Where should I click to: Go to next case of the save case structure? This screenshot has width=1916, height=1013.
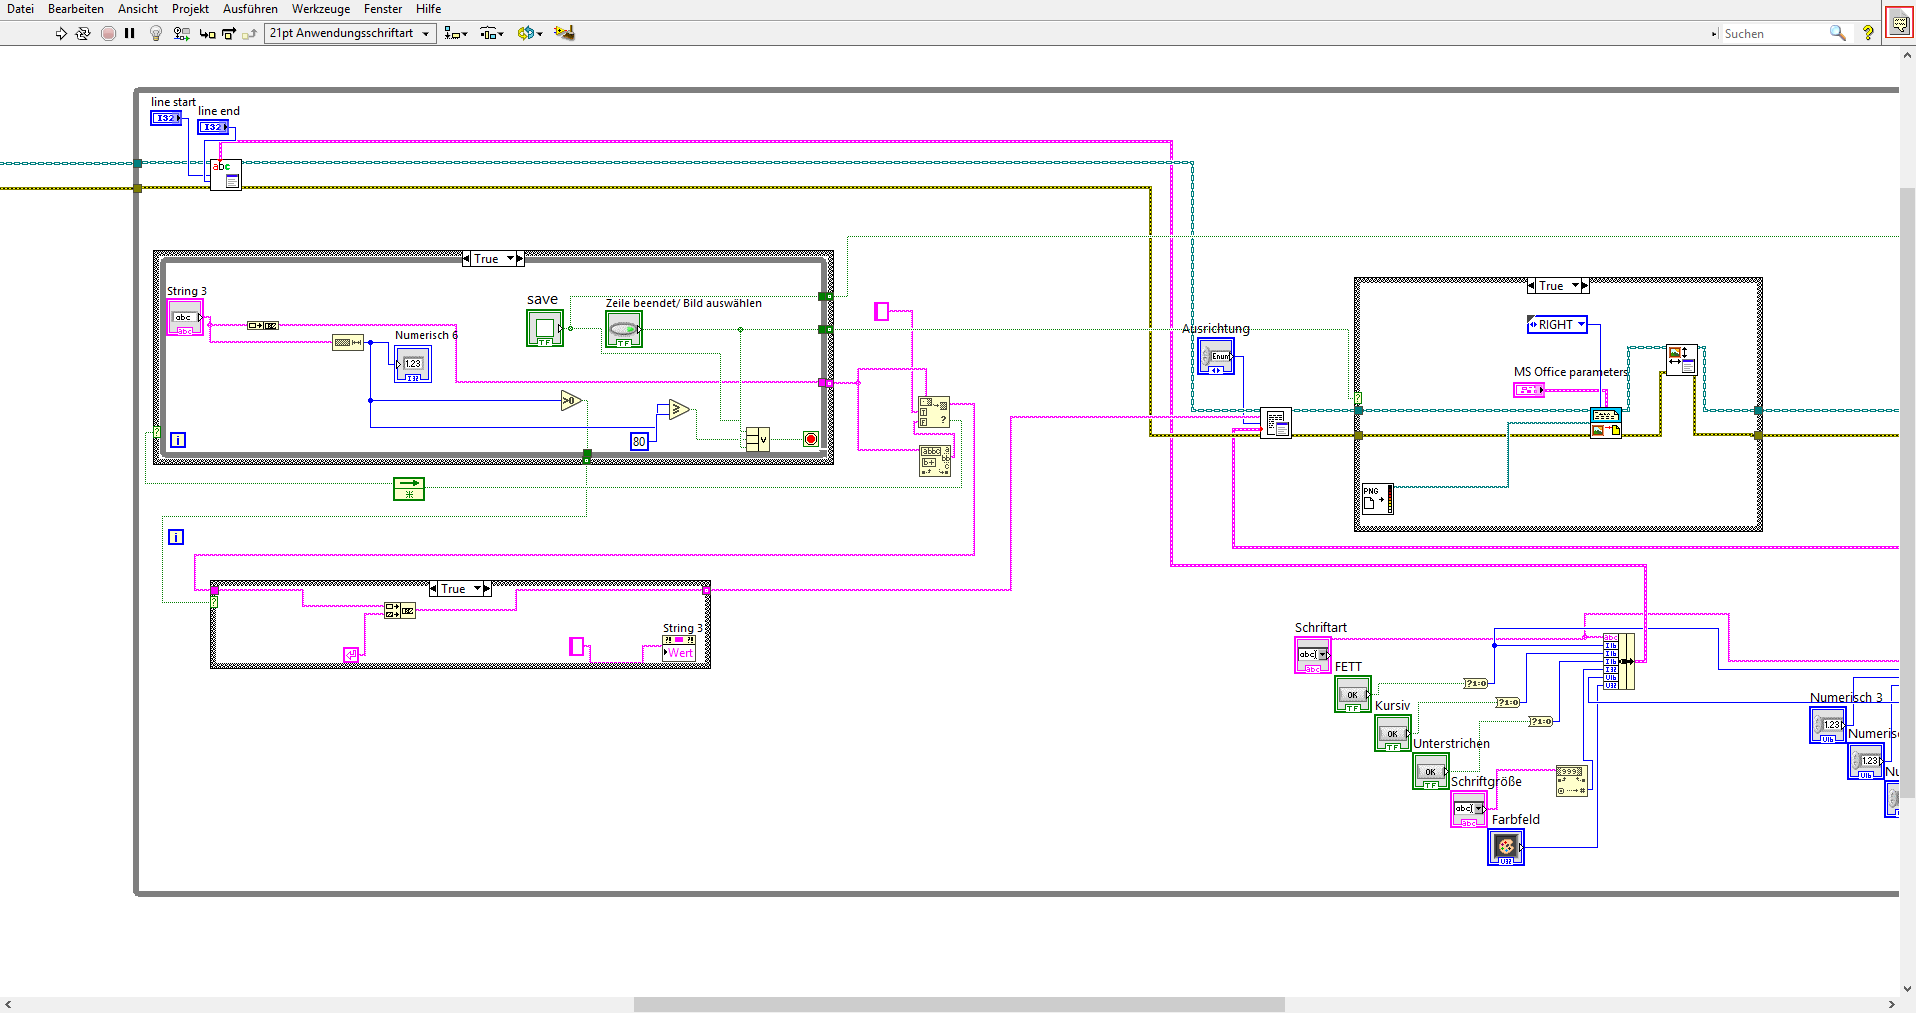[x=520, y=258]
